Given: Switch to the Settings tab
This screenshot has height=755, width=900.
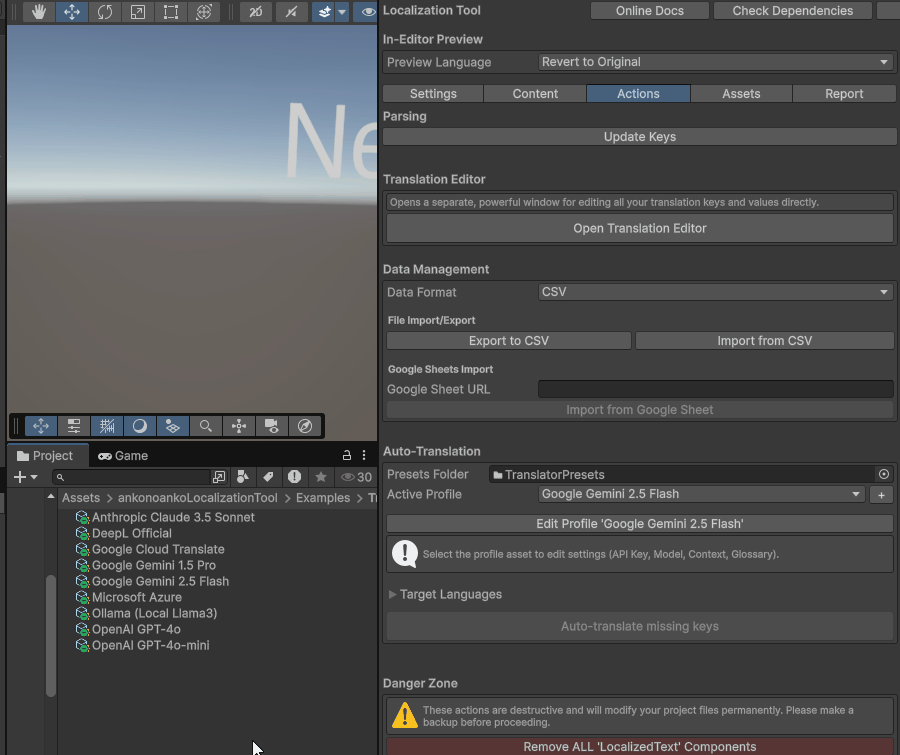Looking at the screenshot, I should tap(432, 93).
